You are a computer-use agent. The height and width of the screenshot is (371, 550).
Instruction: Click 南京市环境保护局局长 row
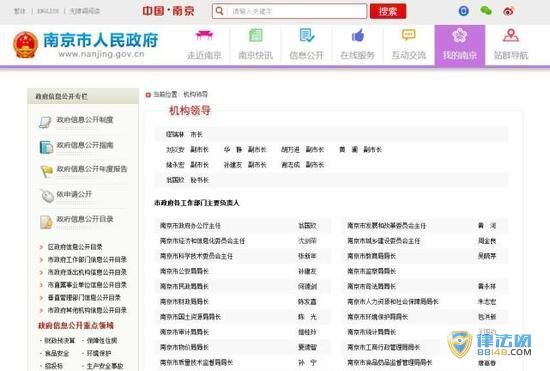point(424,317)
